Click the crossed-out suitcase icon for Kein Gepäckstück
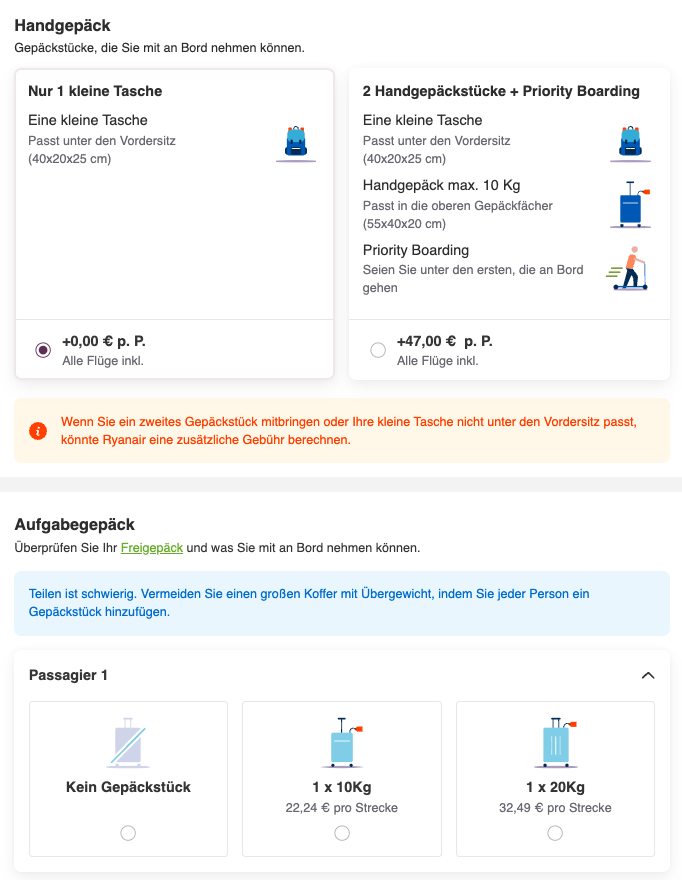The height and width of the screenshot is (880, 682). tap(128, 742)
